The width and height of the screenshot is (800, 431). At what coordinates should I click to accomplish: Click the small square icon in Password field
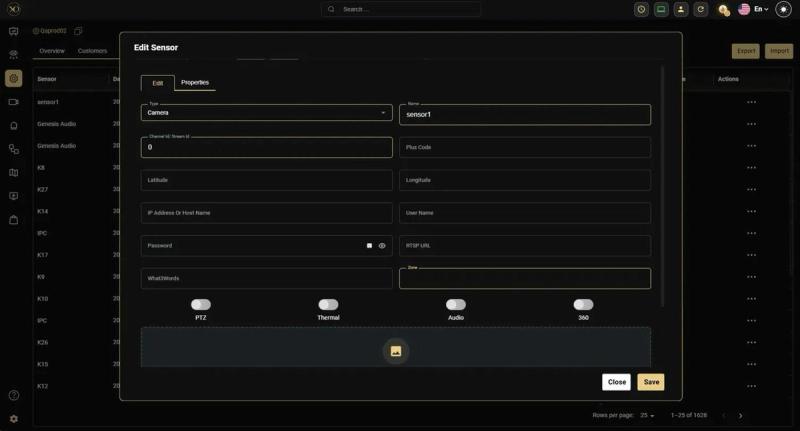pos(369,246)
